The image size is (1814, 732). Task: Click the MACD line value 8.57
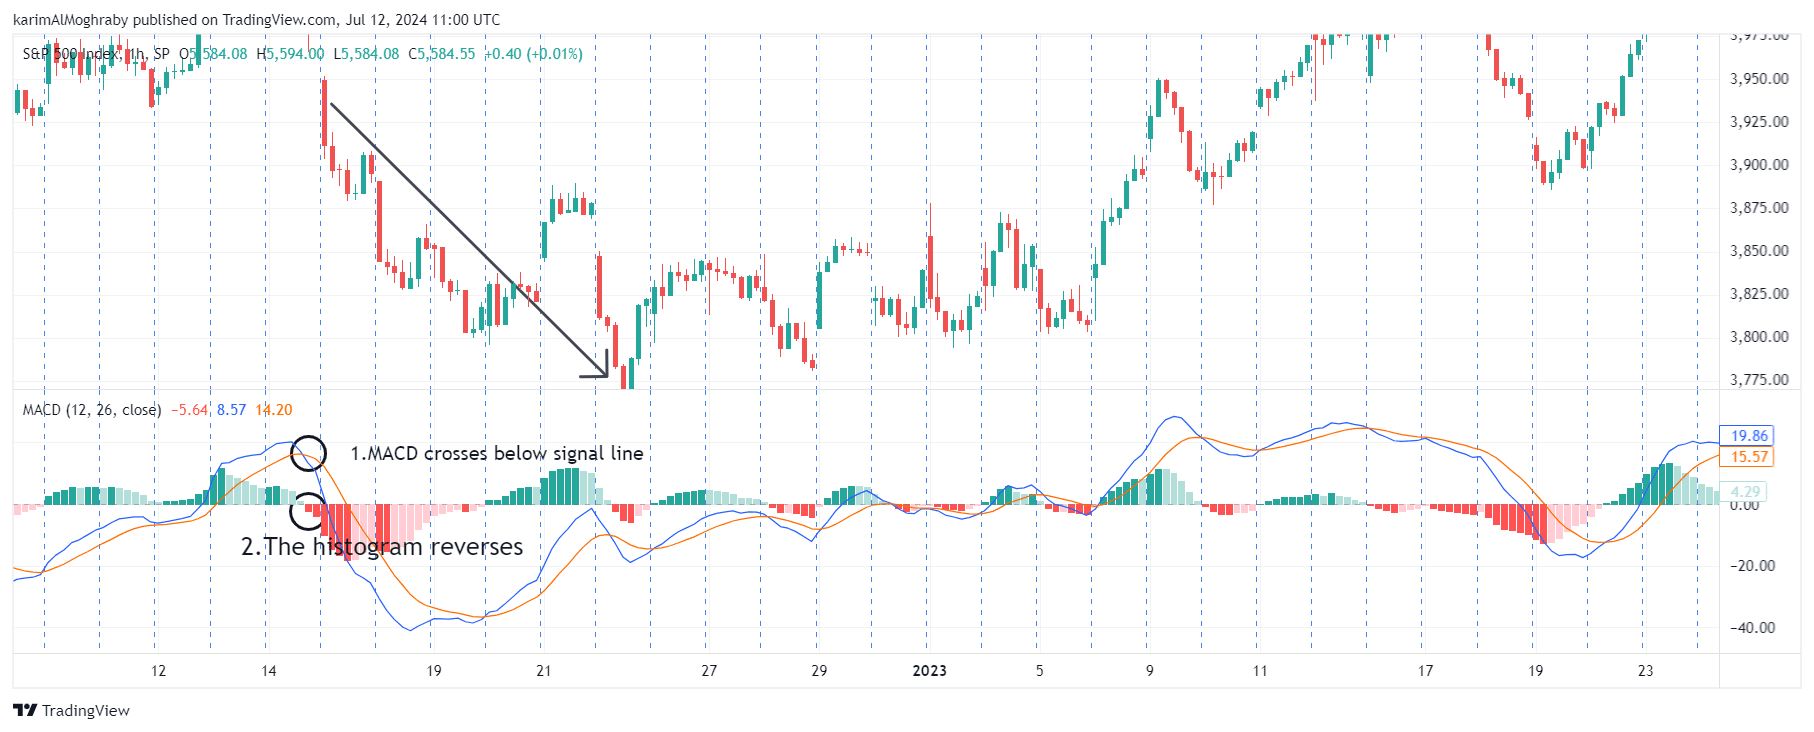pos(231,410)
